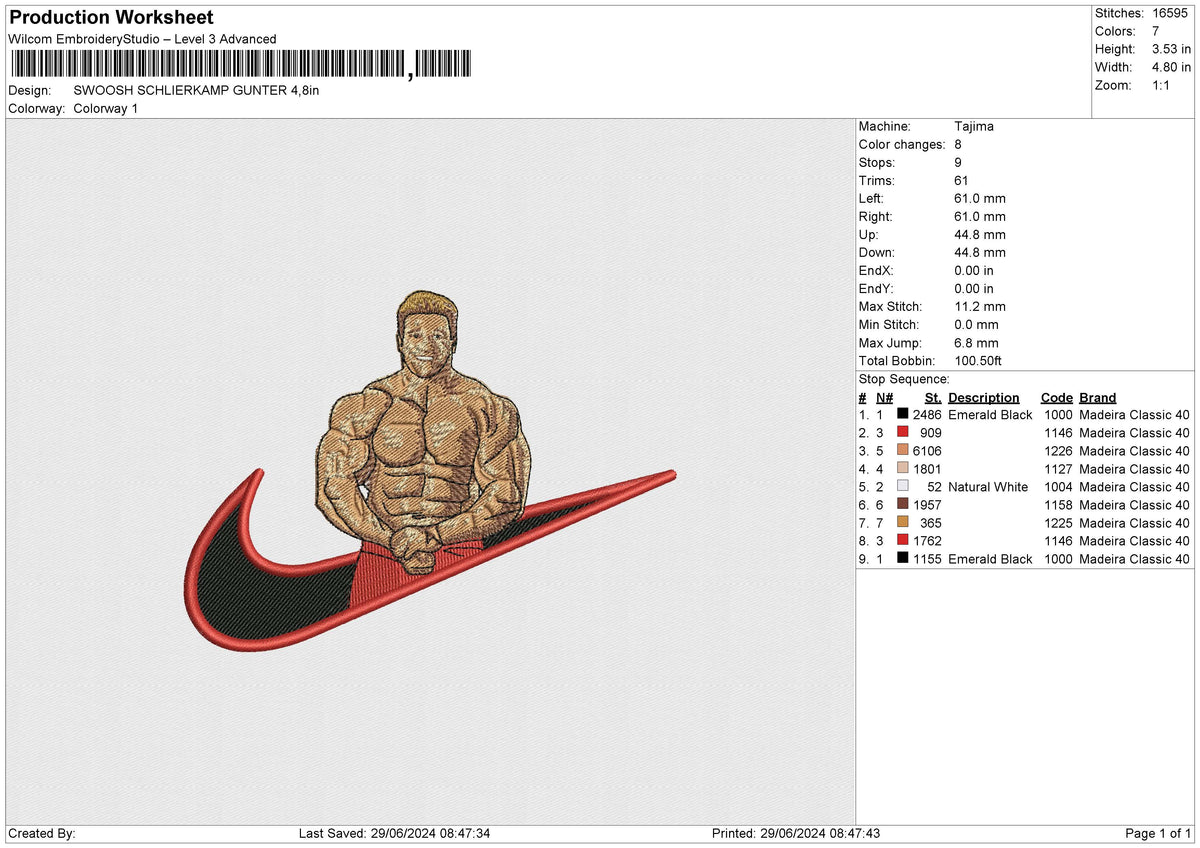This screenshot has width=1200, height=848.
Task: Select the light pink swatch beside 1801
Action: (902, 469)
